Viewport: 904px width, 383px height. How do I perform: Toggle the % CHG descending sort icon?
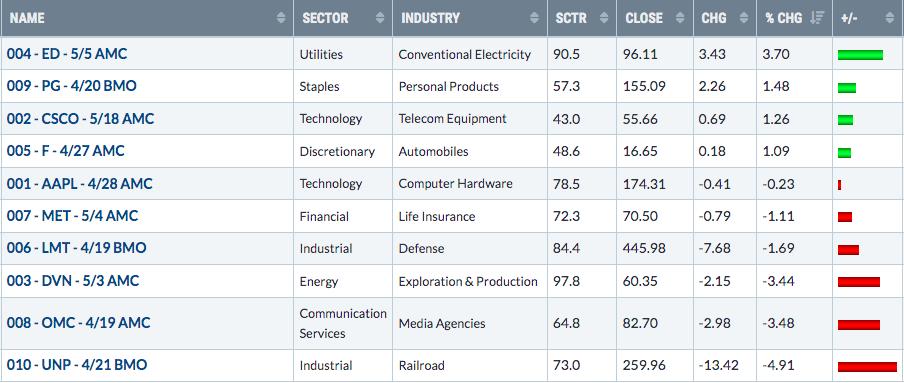[817, 18]
